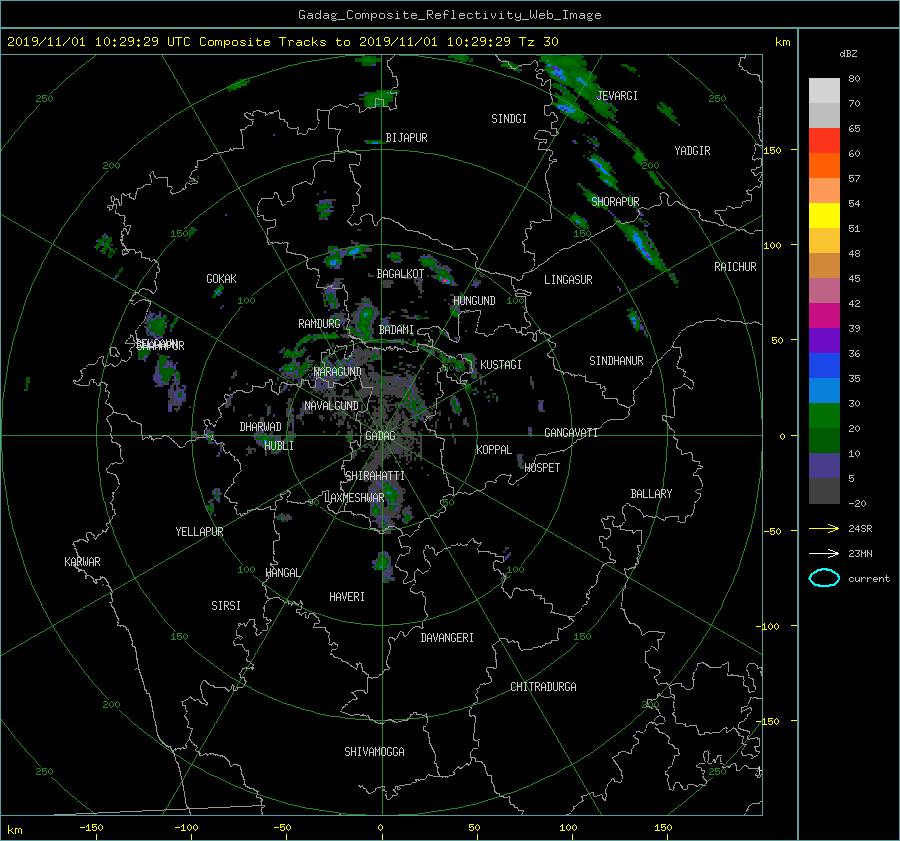Click the DAVANGERI city label
Screen dimensions: 900x841
click(x=447, y=638)
